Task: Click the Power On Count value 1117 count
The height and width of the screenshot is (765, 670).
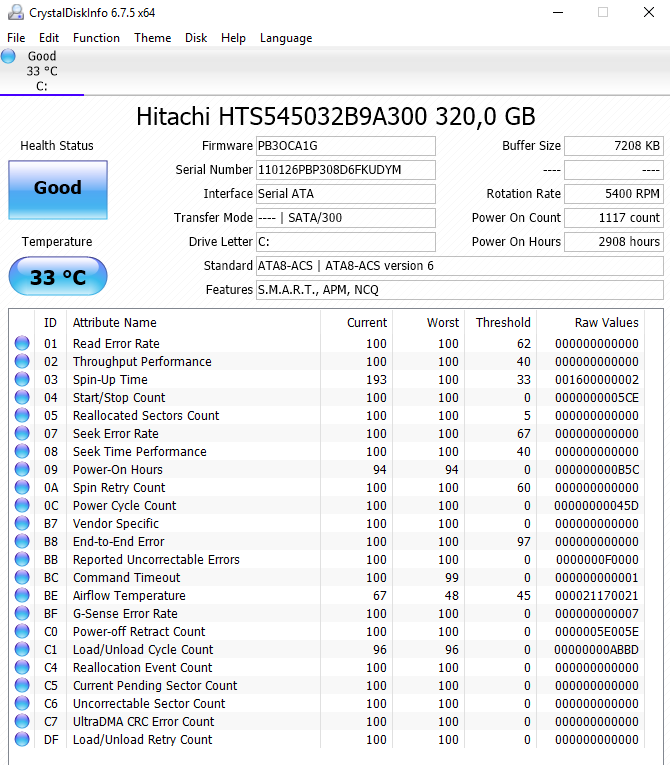Action: pos(614,218)
